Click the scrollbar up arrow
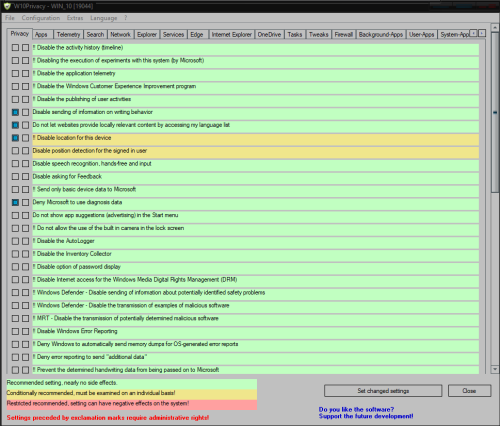This screenshot has width=500, height=426. pos(495,27)
